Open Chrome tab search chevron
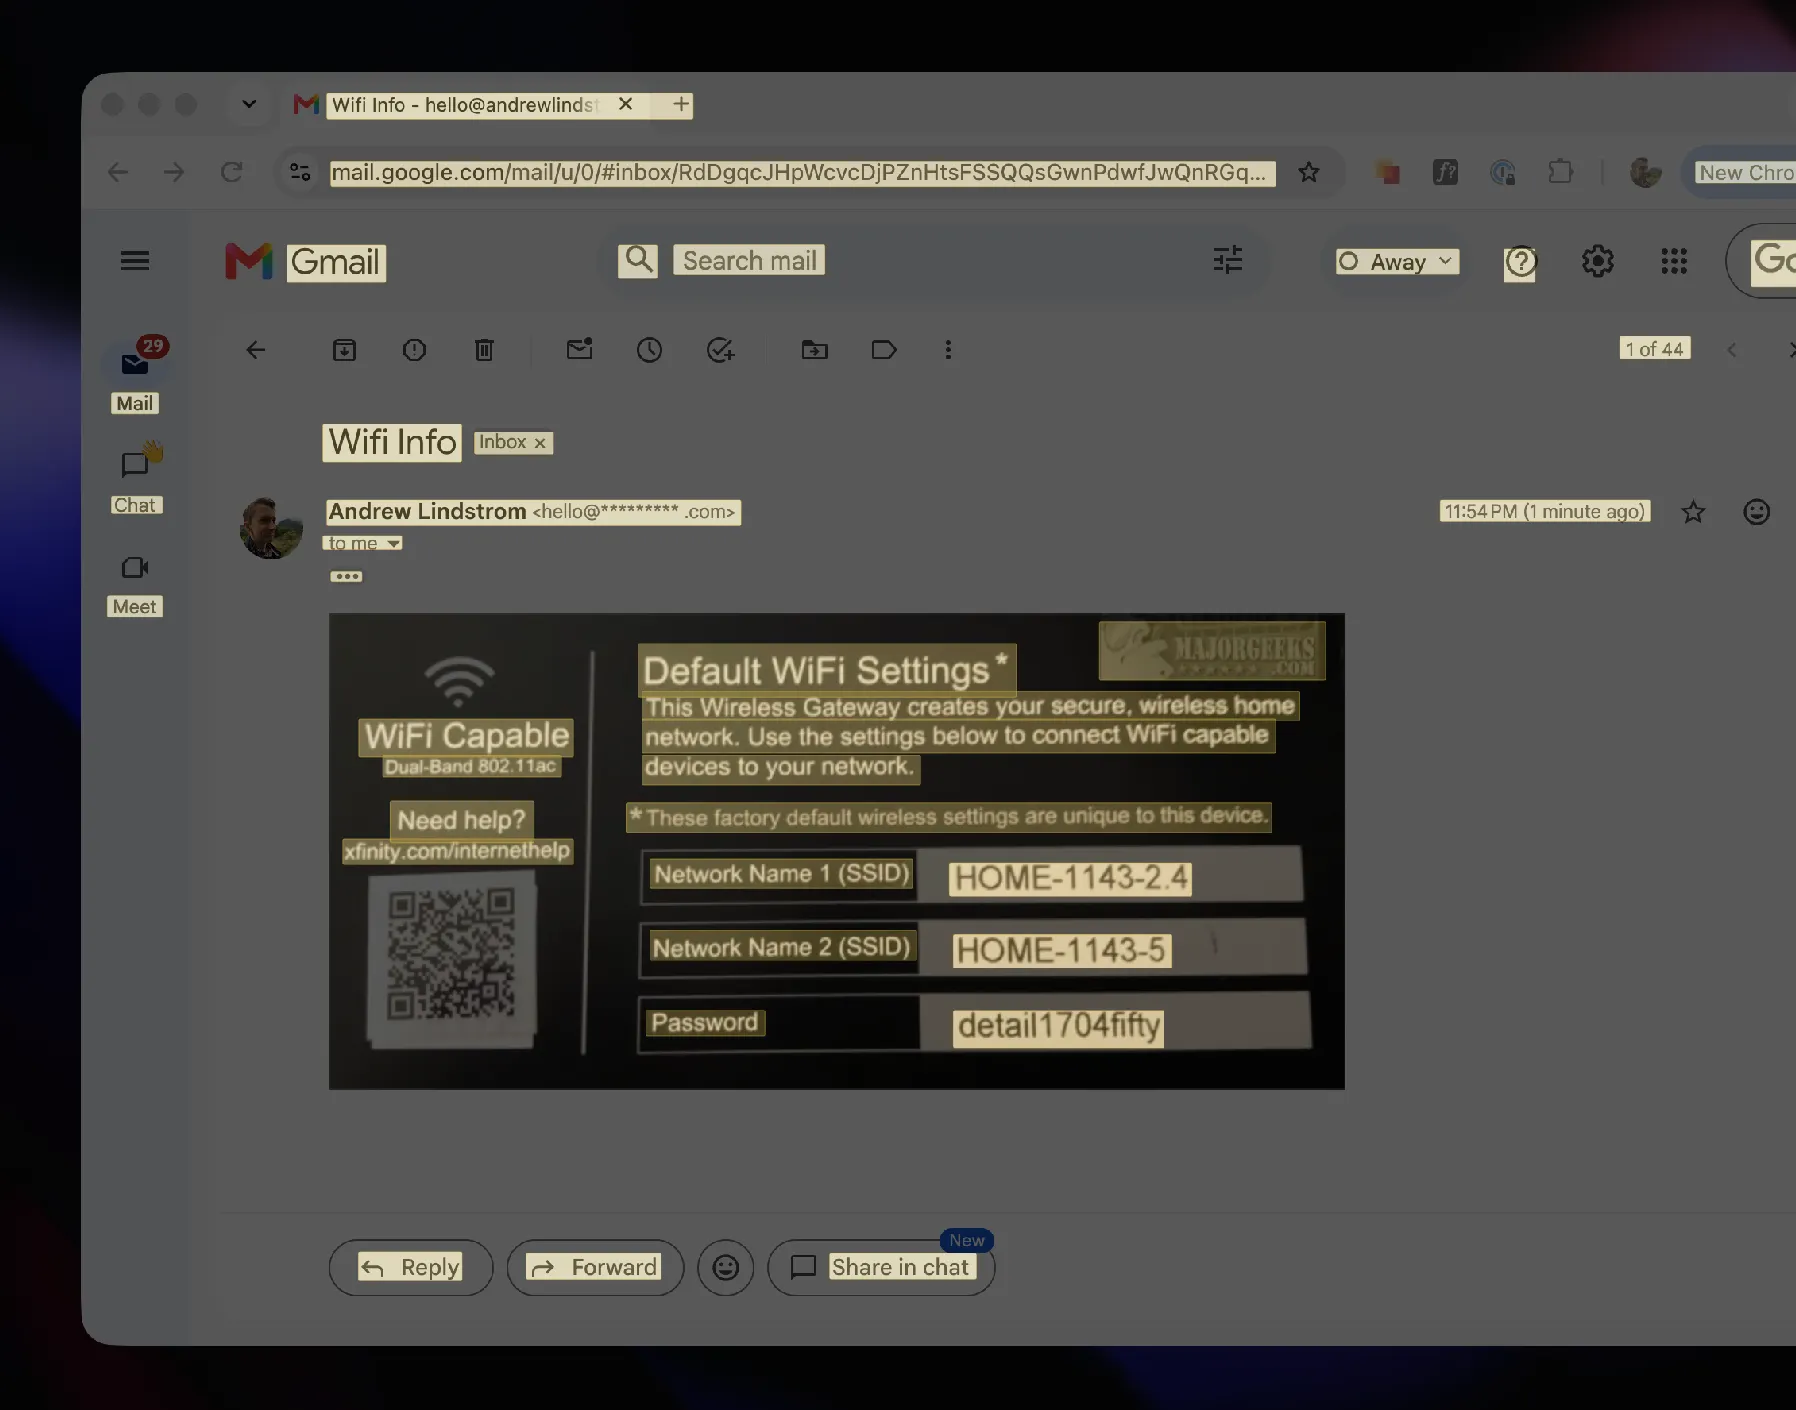This screenshot has width=1796, height=1410. 249,104
